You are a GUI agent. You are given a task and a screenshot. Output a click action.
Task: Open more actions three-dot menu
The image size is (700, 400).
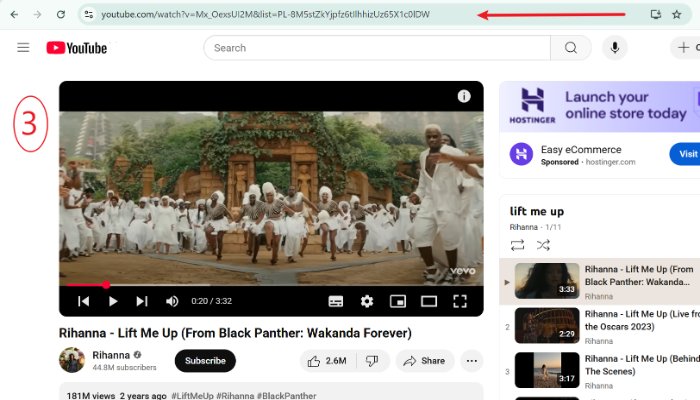click(472, 361)
